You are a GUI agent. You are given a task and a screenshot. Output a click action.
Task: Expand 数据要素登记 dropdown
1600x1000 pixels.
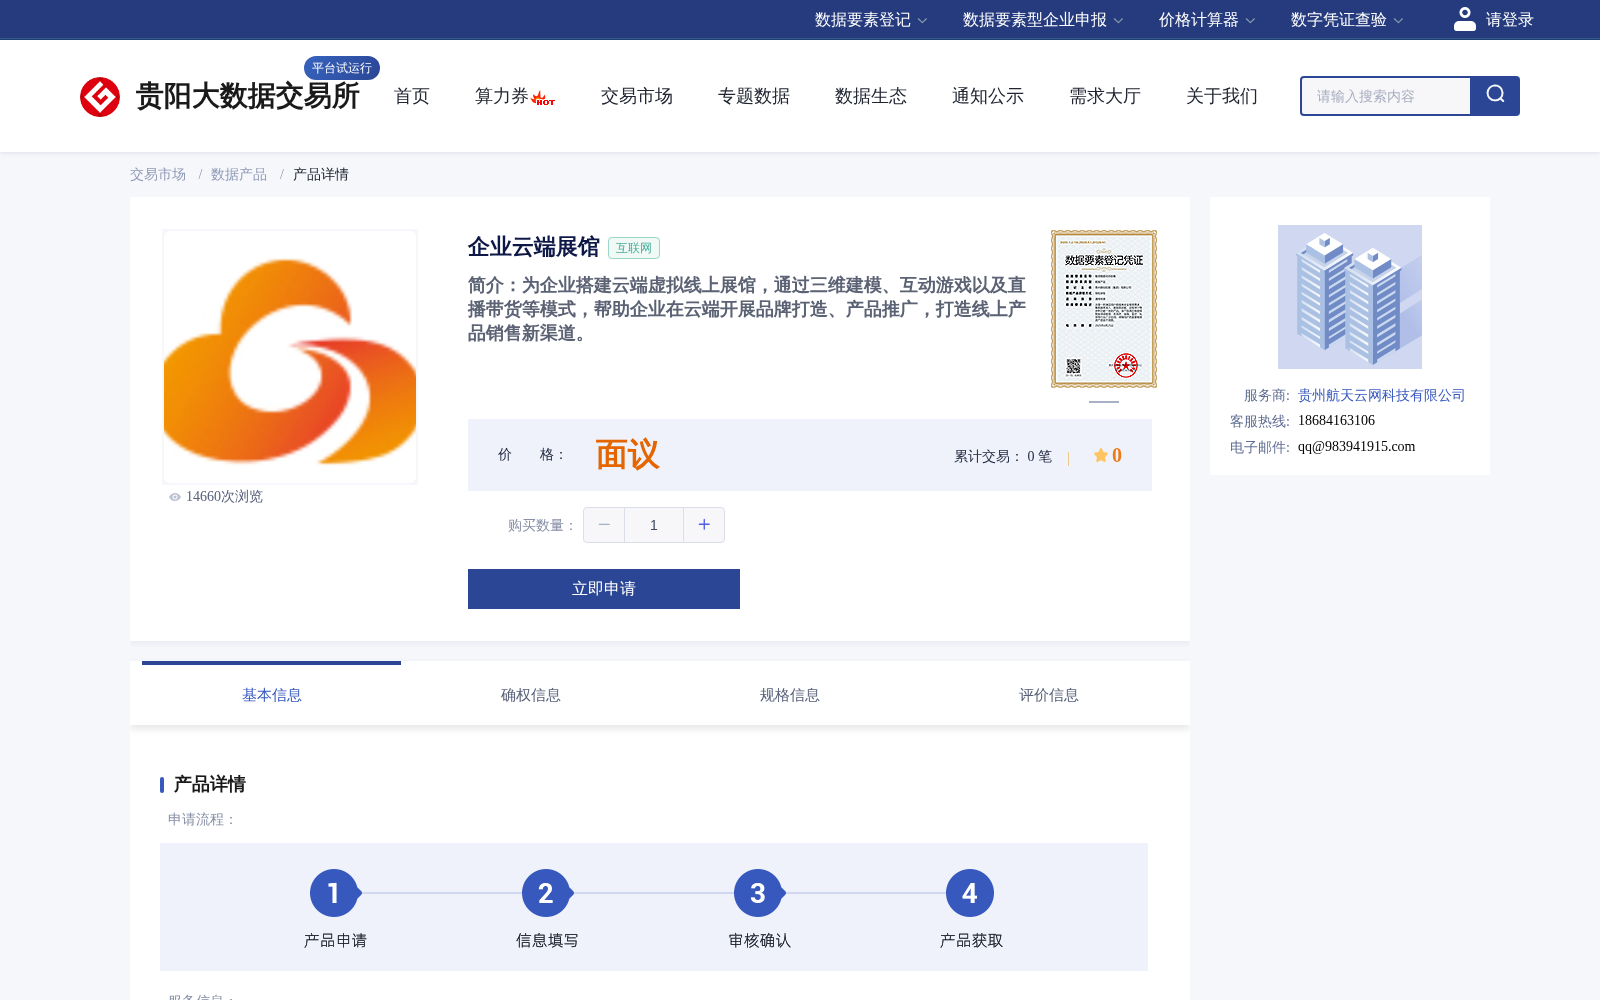coord(871,20)
